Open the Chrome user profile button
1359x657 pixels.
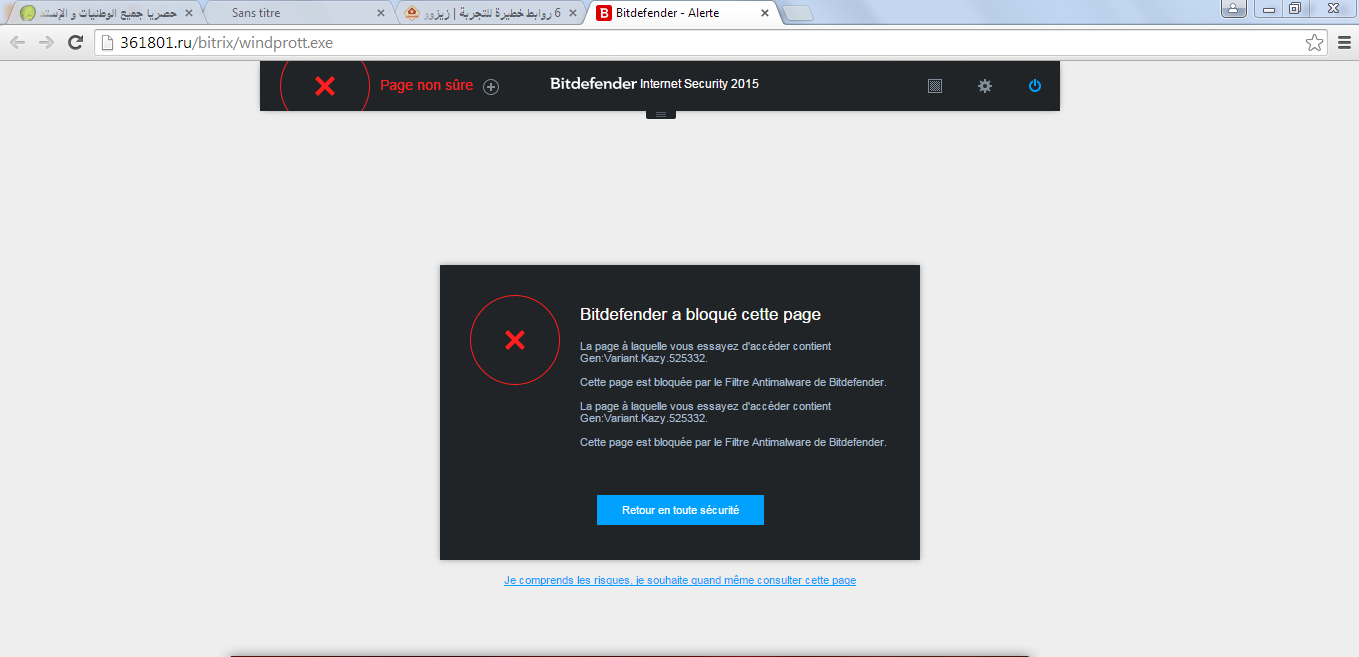point(1233,8)
